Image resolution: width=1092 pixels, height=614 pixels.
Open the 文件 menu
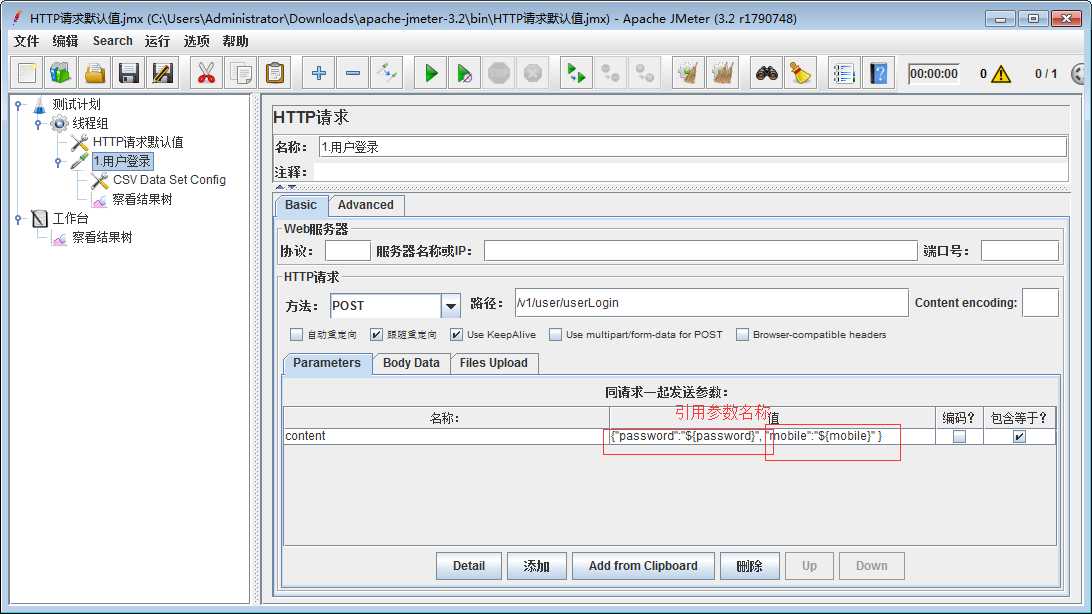tap(26, 41)
